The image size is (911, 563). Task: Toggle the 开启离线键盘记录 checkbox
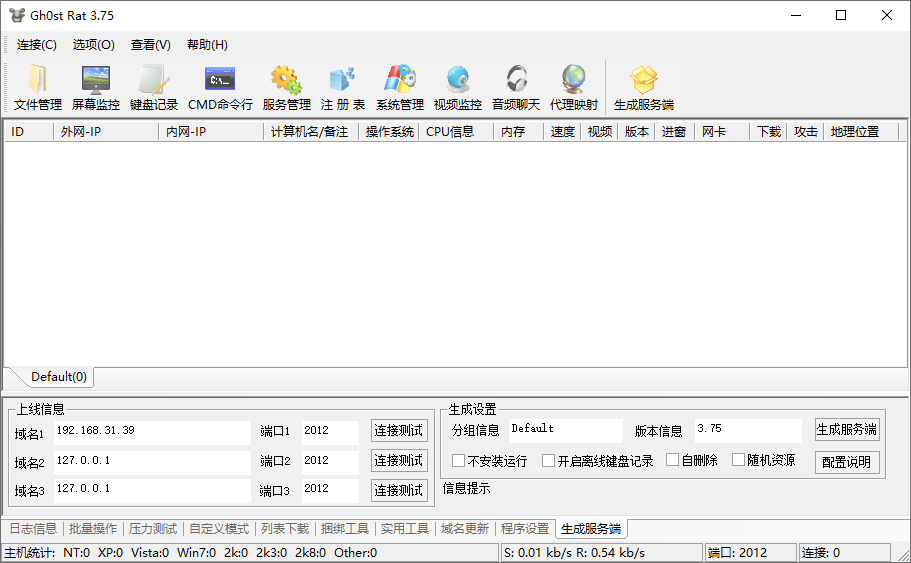(548, 461)
